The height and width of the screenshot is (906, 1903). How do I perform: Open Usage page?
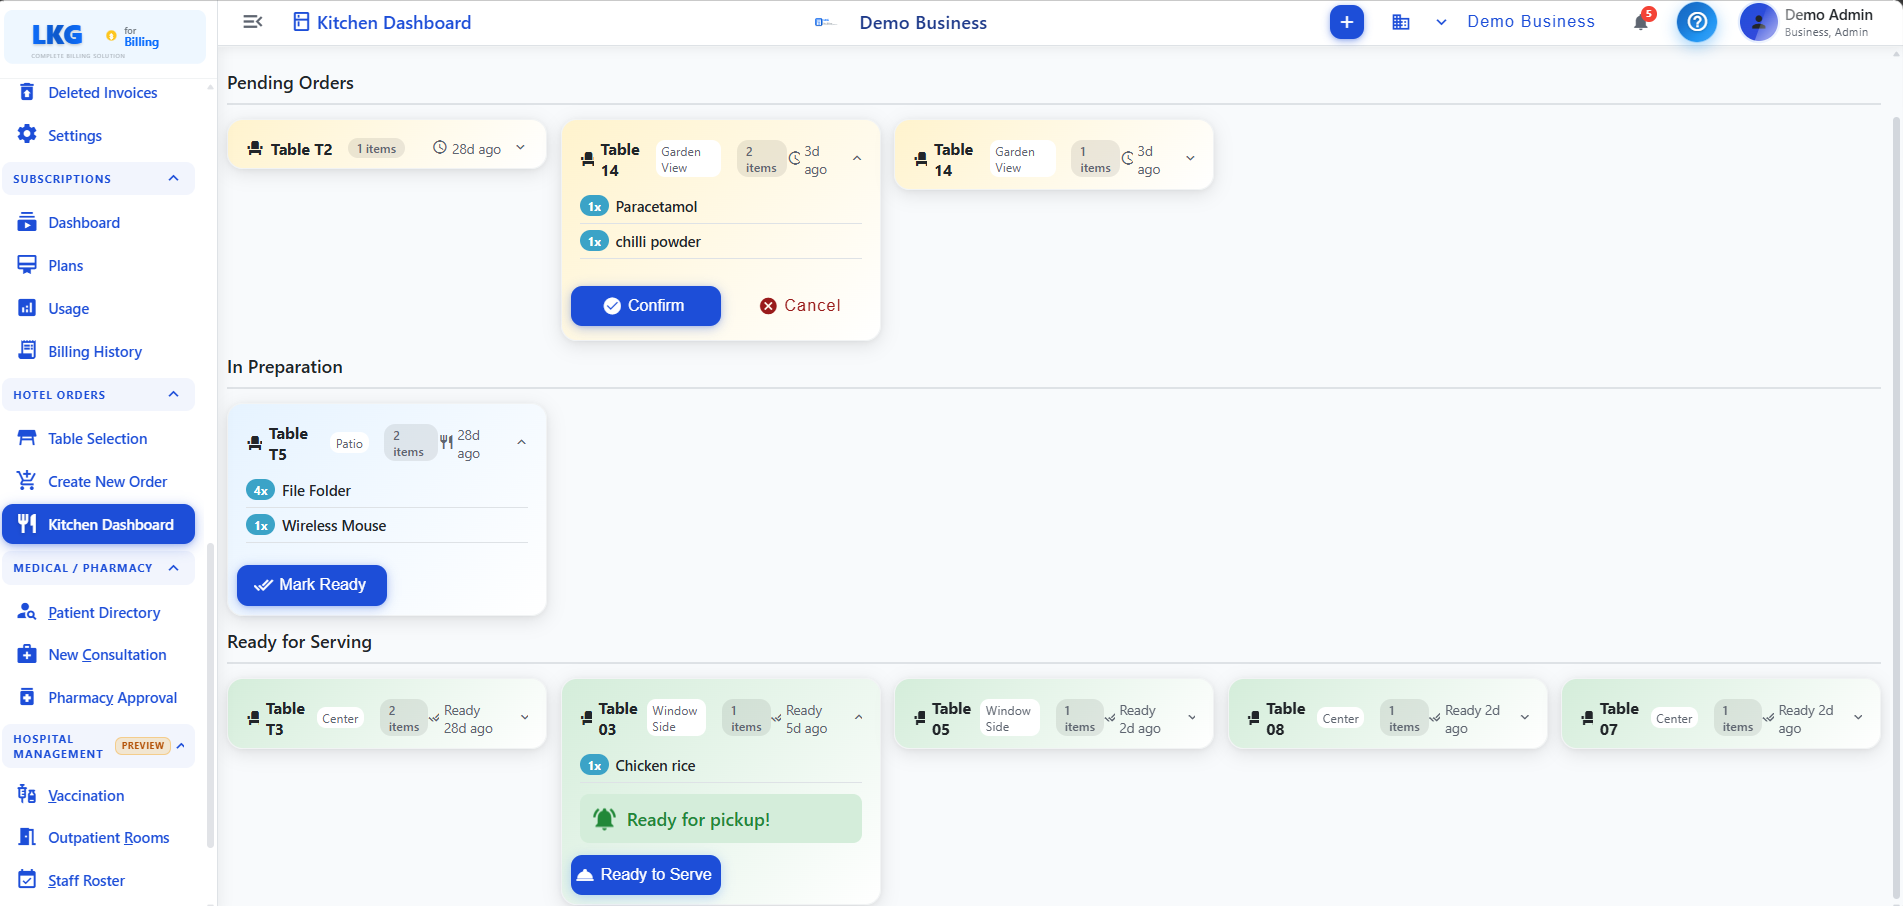click(x=69, y=309)
